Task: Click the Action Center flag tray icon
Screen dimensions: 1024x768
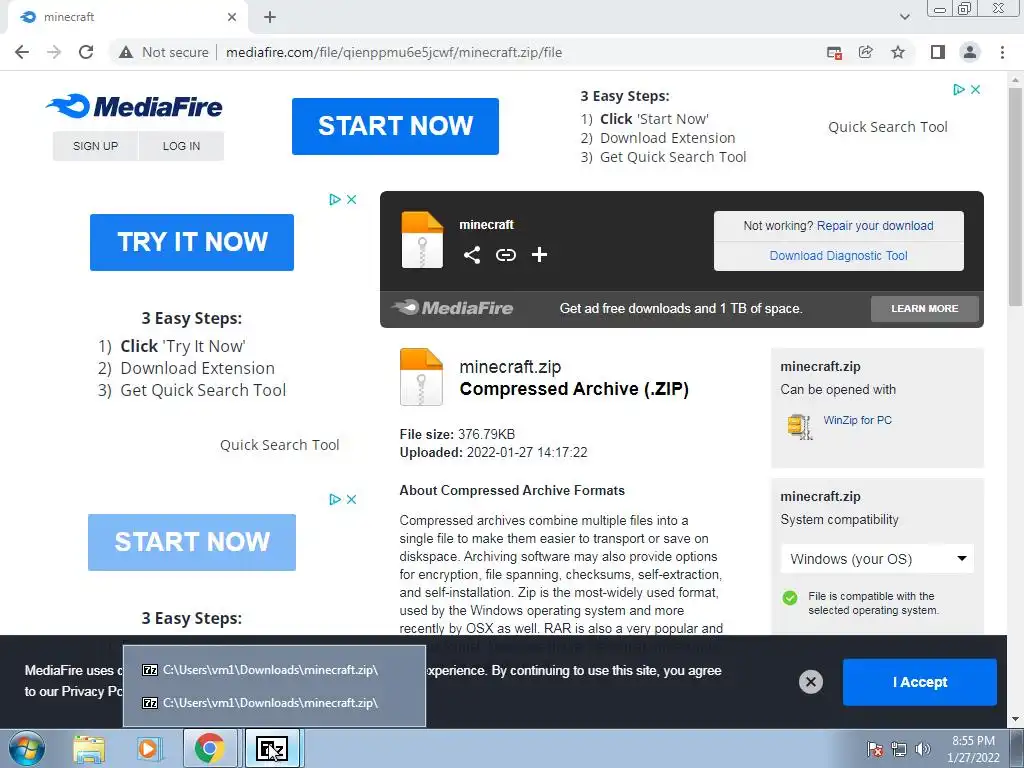Action: pos(874,749)
